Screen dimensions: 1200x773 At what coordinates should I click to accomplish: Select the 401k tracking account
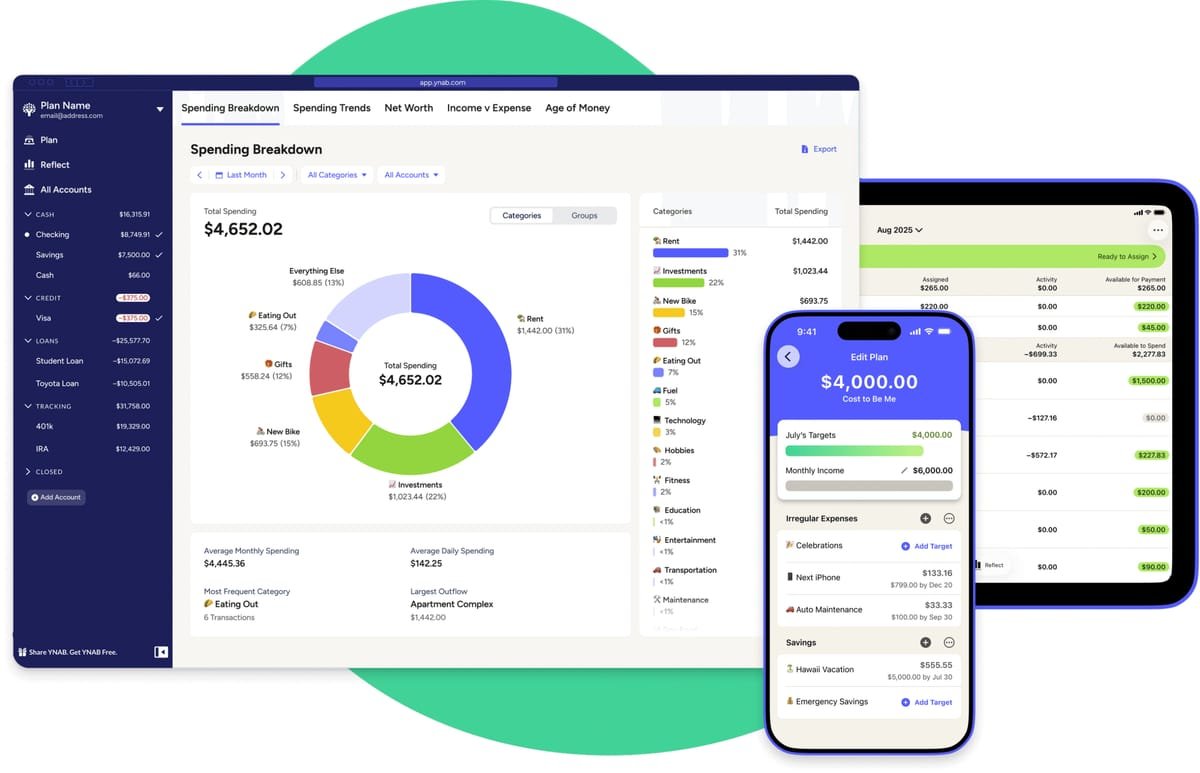tap(93, 426)
